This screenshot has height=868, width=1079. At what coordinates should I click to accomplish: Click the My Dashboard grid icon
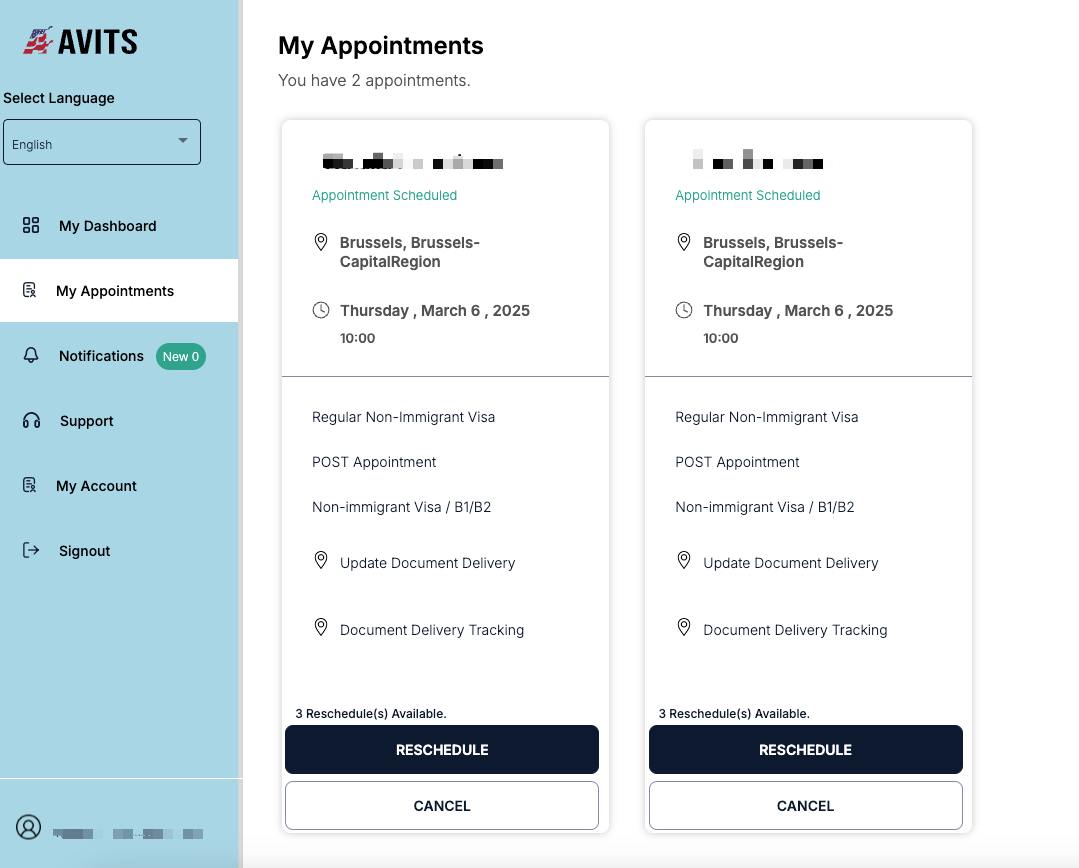pyautogui.click(x=31, y=225)
